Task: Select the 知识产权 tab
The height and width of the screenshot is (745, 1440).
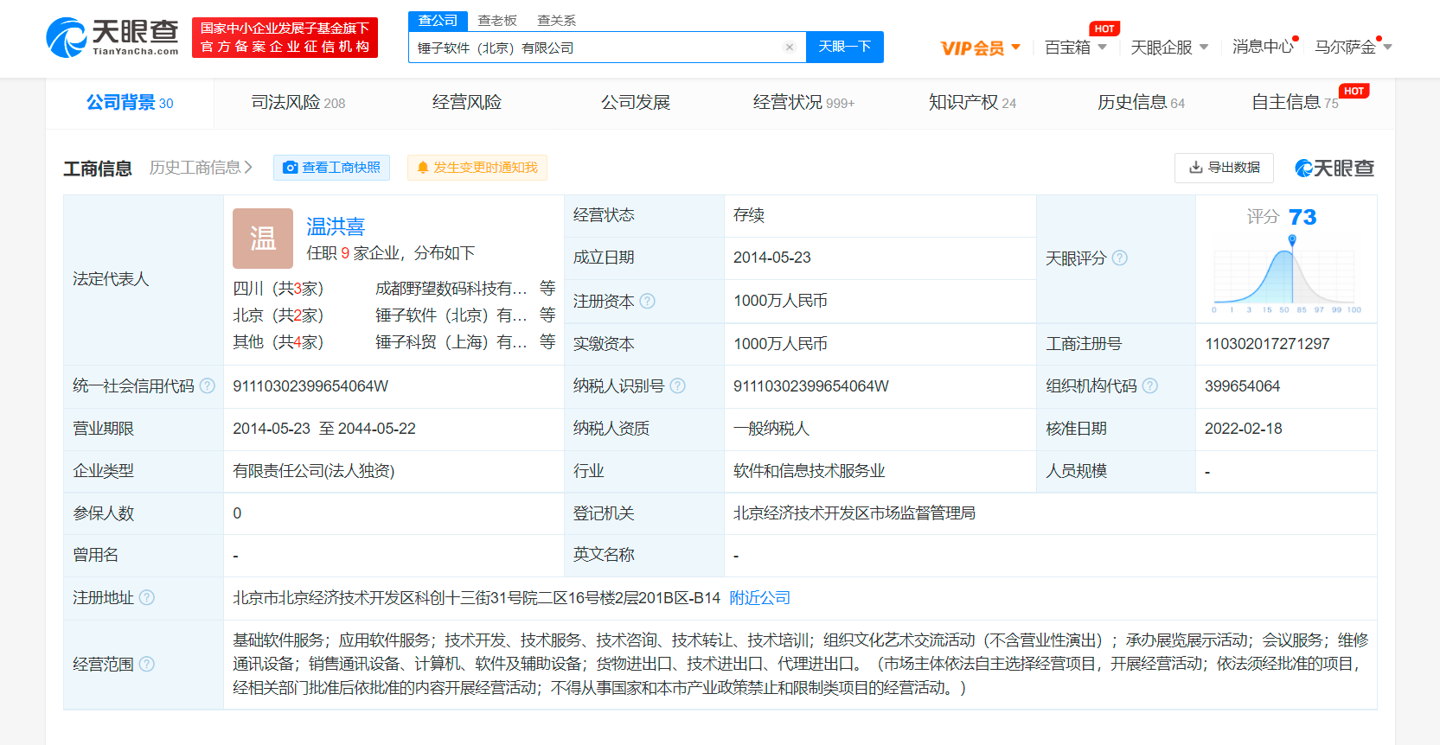Action: [x=972, y=102]
